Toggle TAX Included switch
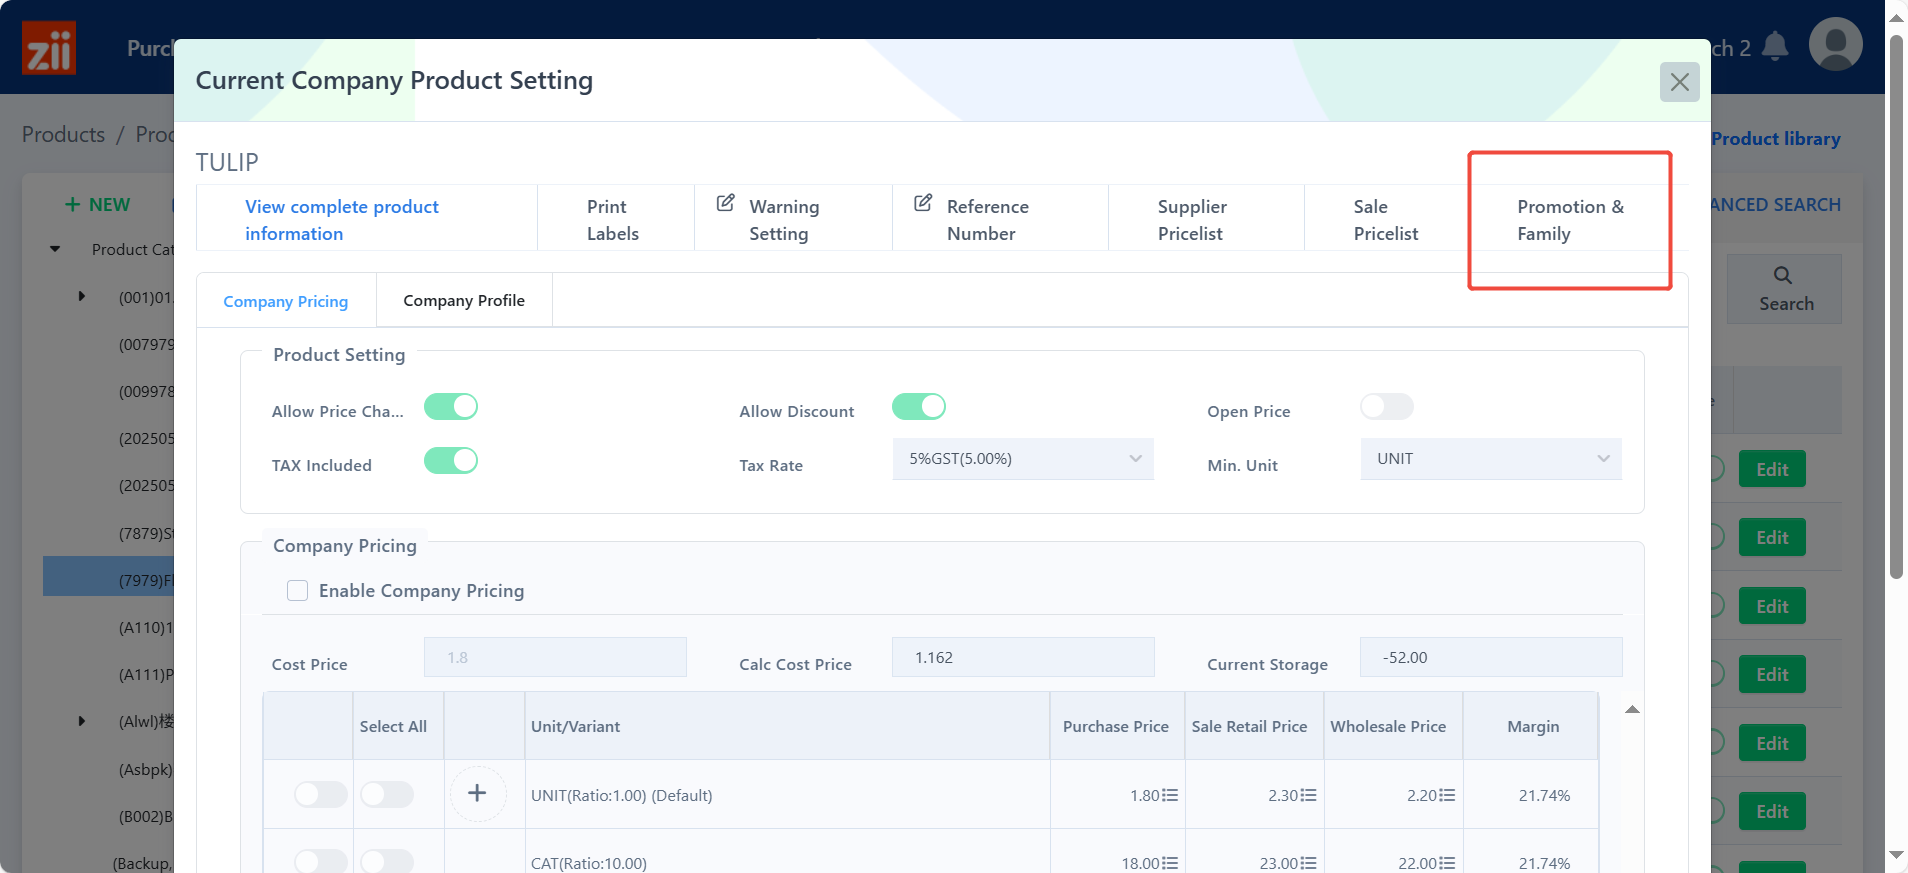Viewport: 1908px width, 873px height. [451, 461]
